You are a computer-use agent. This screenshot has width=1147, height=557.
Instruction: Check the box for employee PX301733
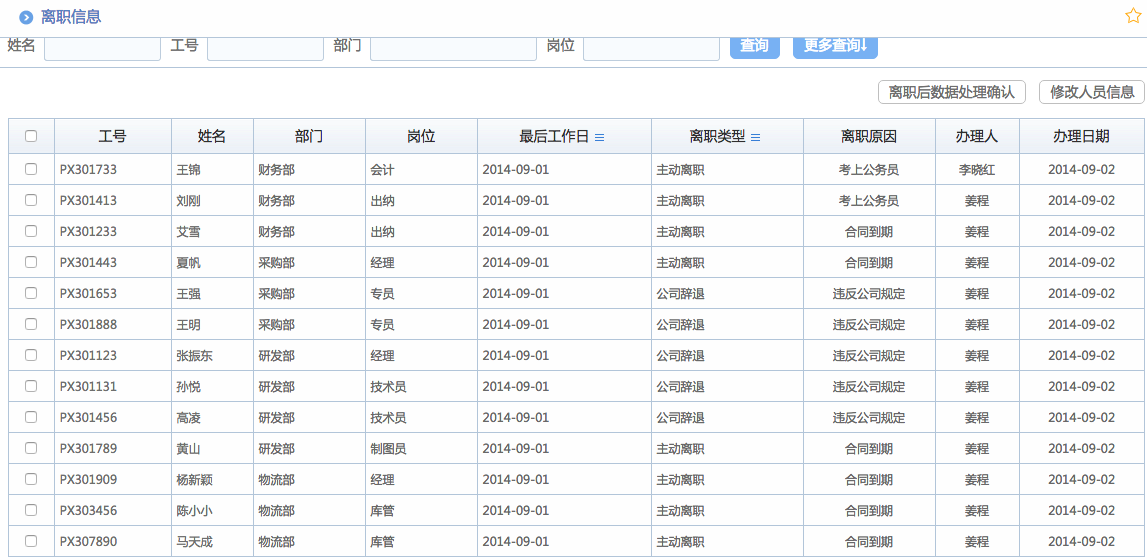(31, 169)
